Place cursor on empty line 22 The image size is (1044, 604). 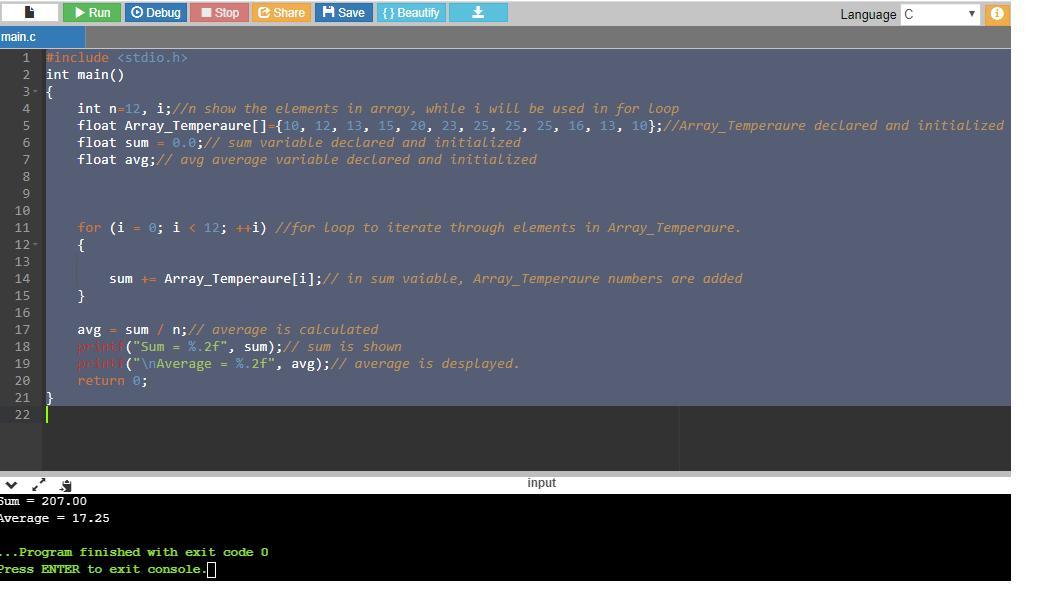click(x=300, y=415)
